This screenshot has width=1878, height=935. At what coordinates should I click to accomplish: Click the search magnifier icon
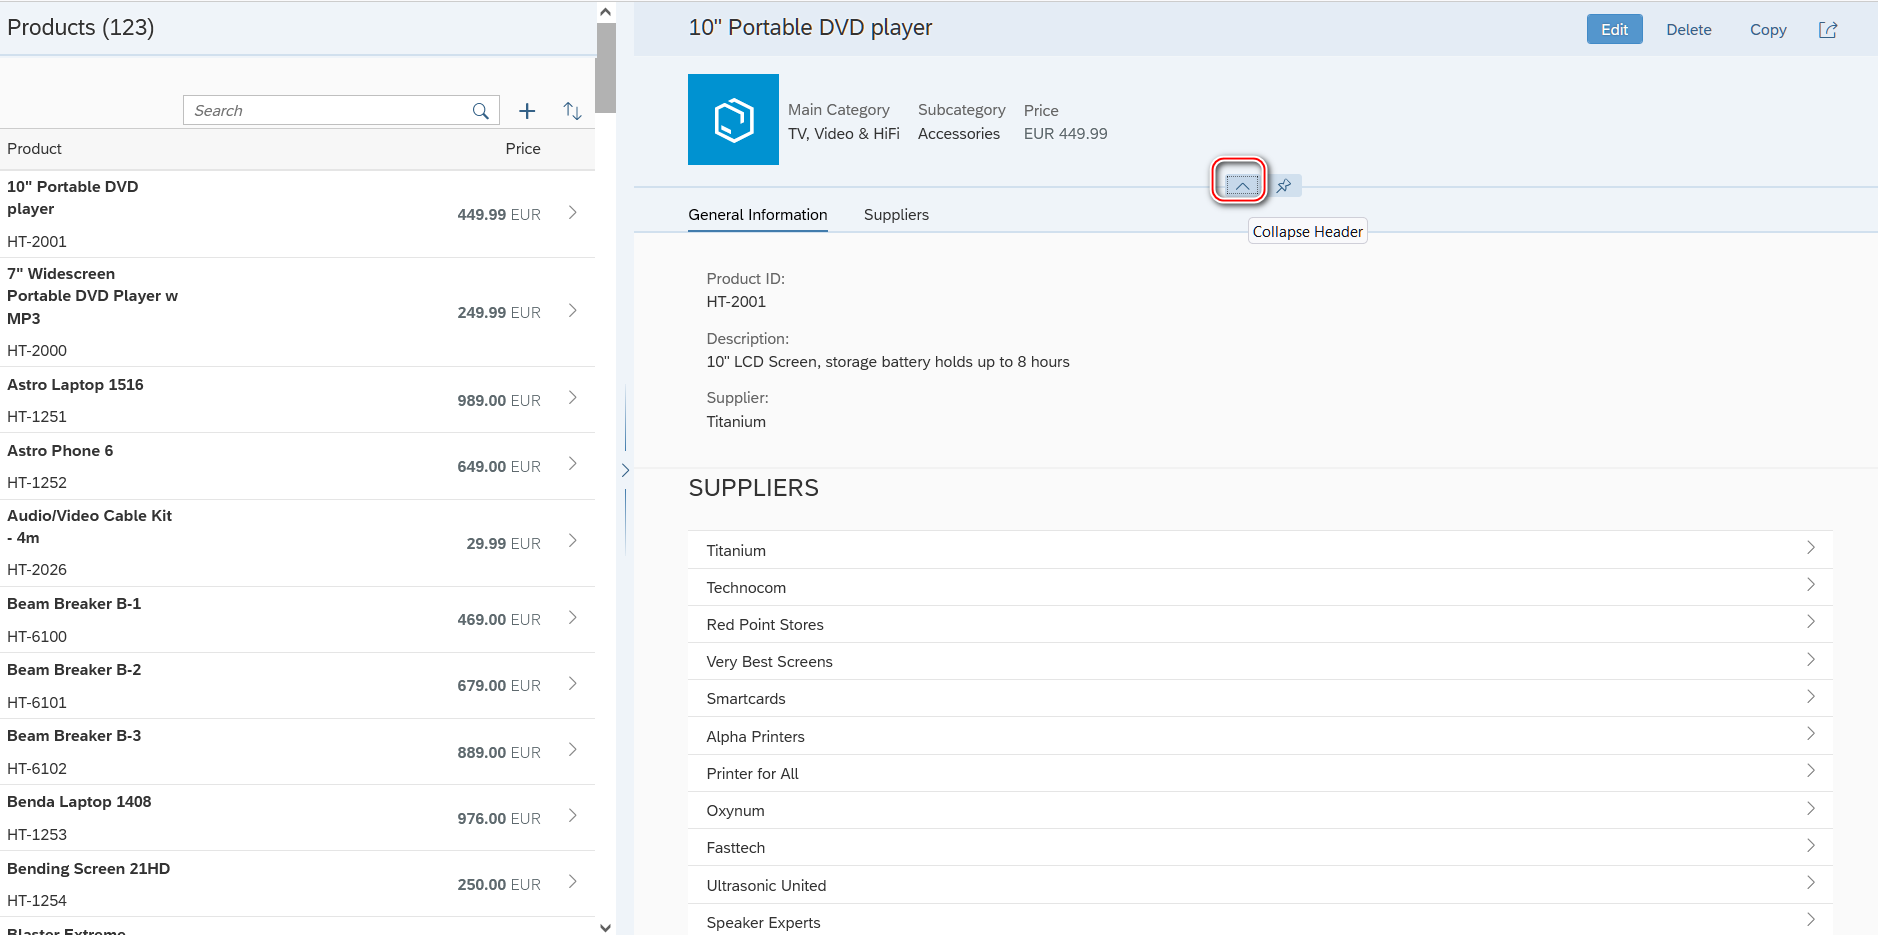(x=481, y=111)
